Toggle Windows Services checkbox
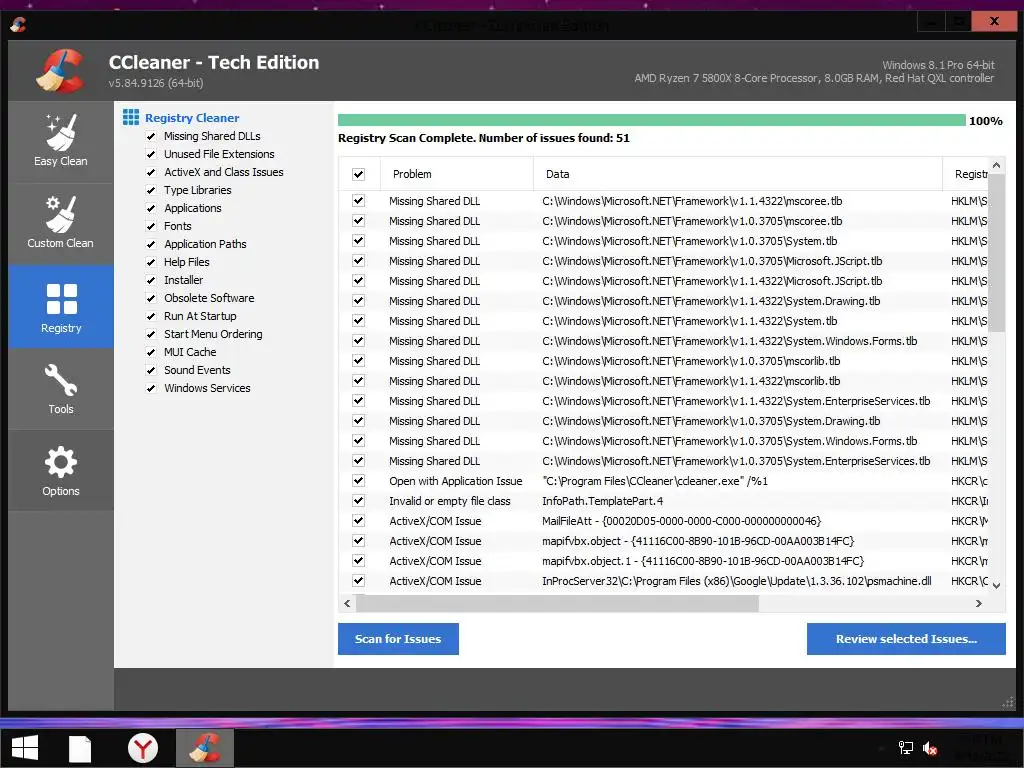This screenshot has height=768, width=1024. point(151,388)
